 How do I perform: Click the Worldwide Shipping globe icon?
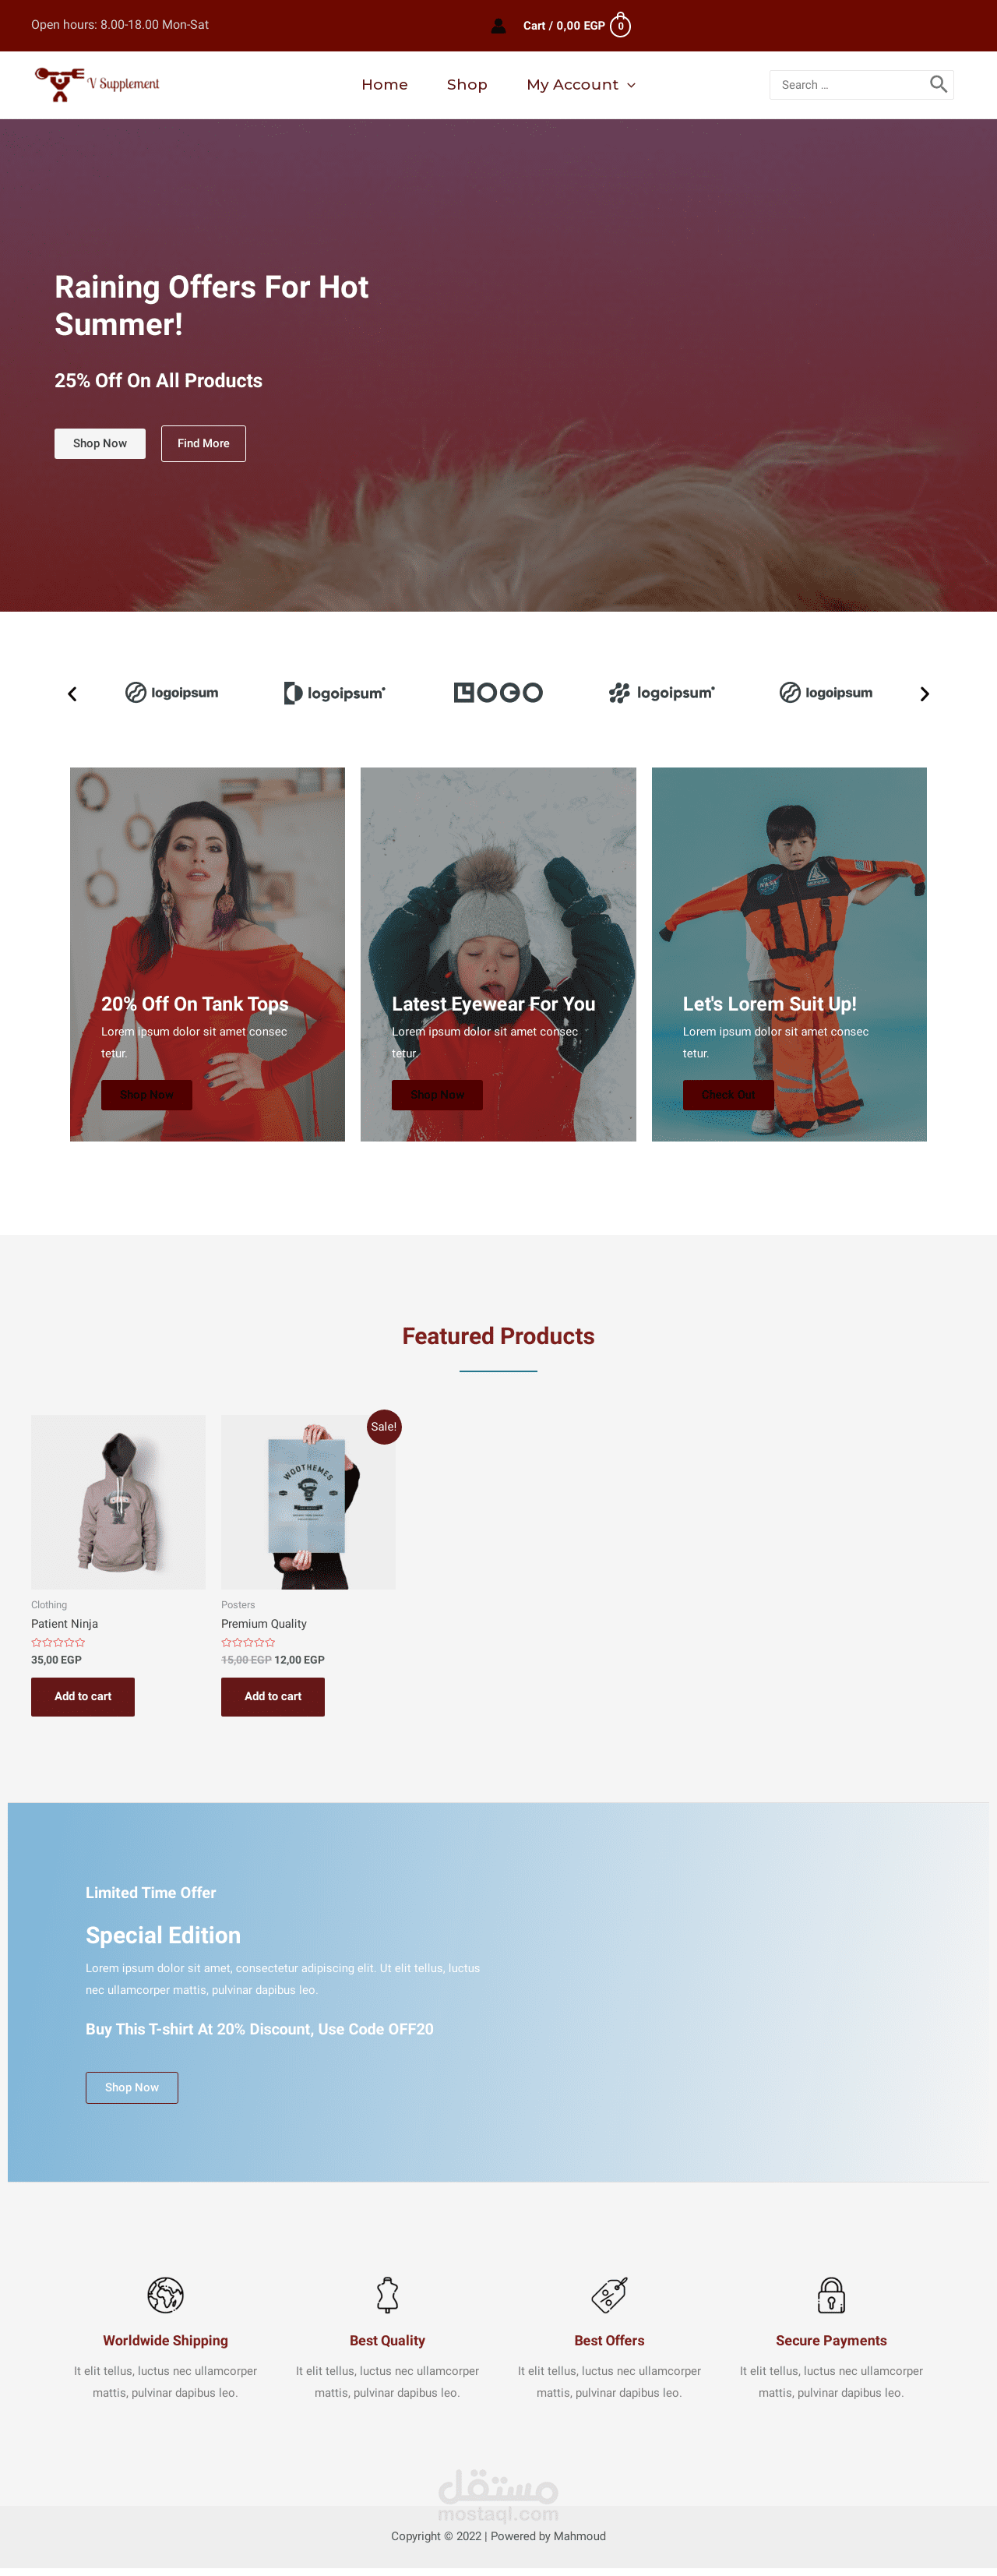(165, 2293)
